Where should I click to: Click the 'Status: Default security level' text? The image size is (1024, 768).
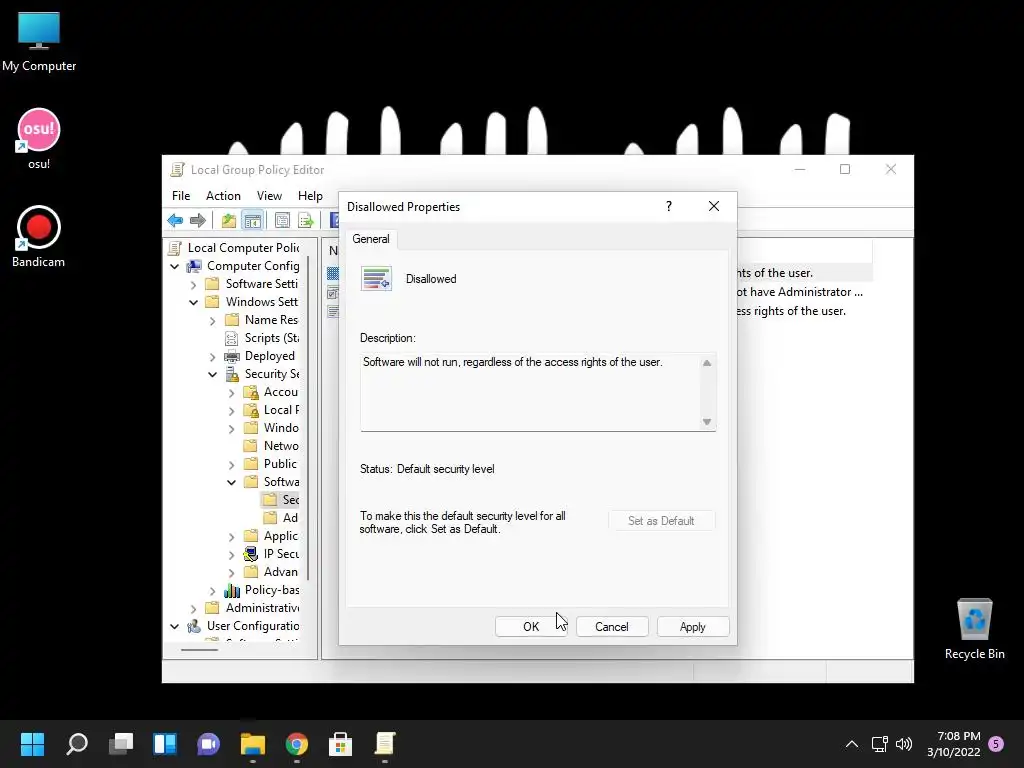point(427,469)
